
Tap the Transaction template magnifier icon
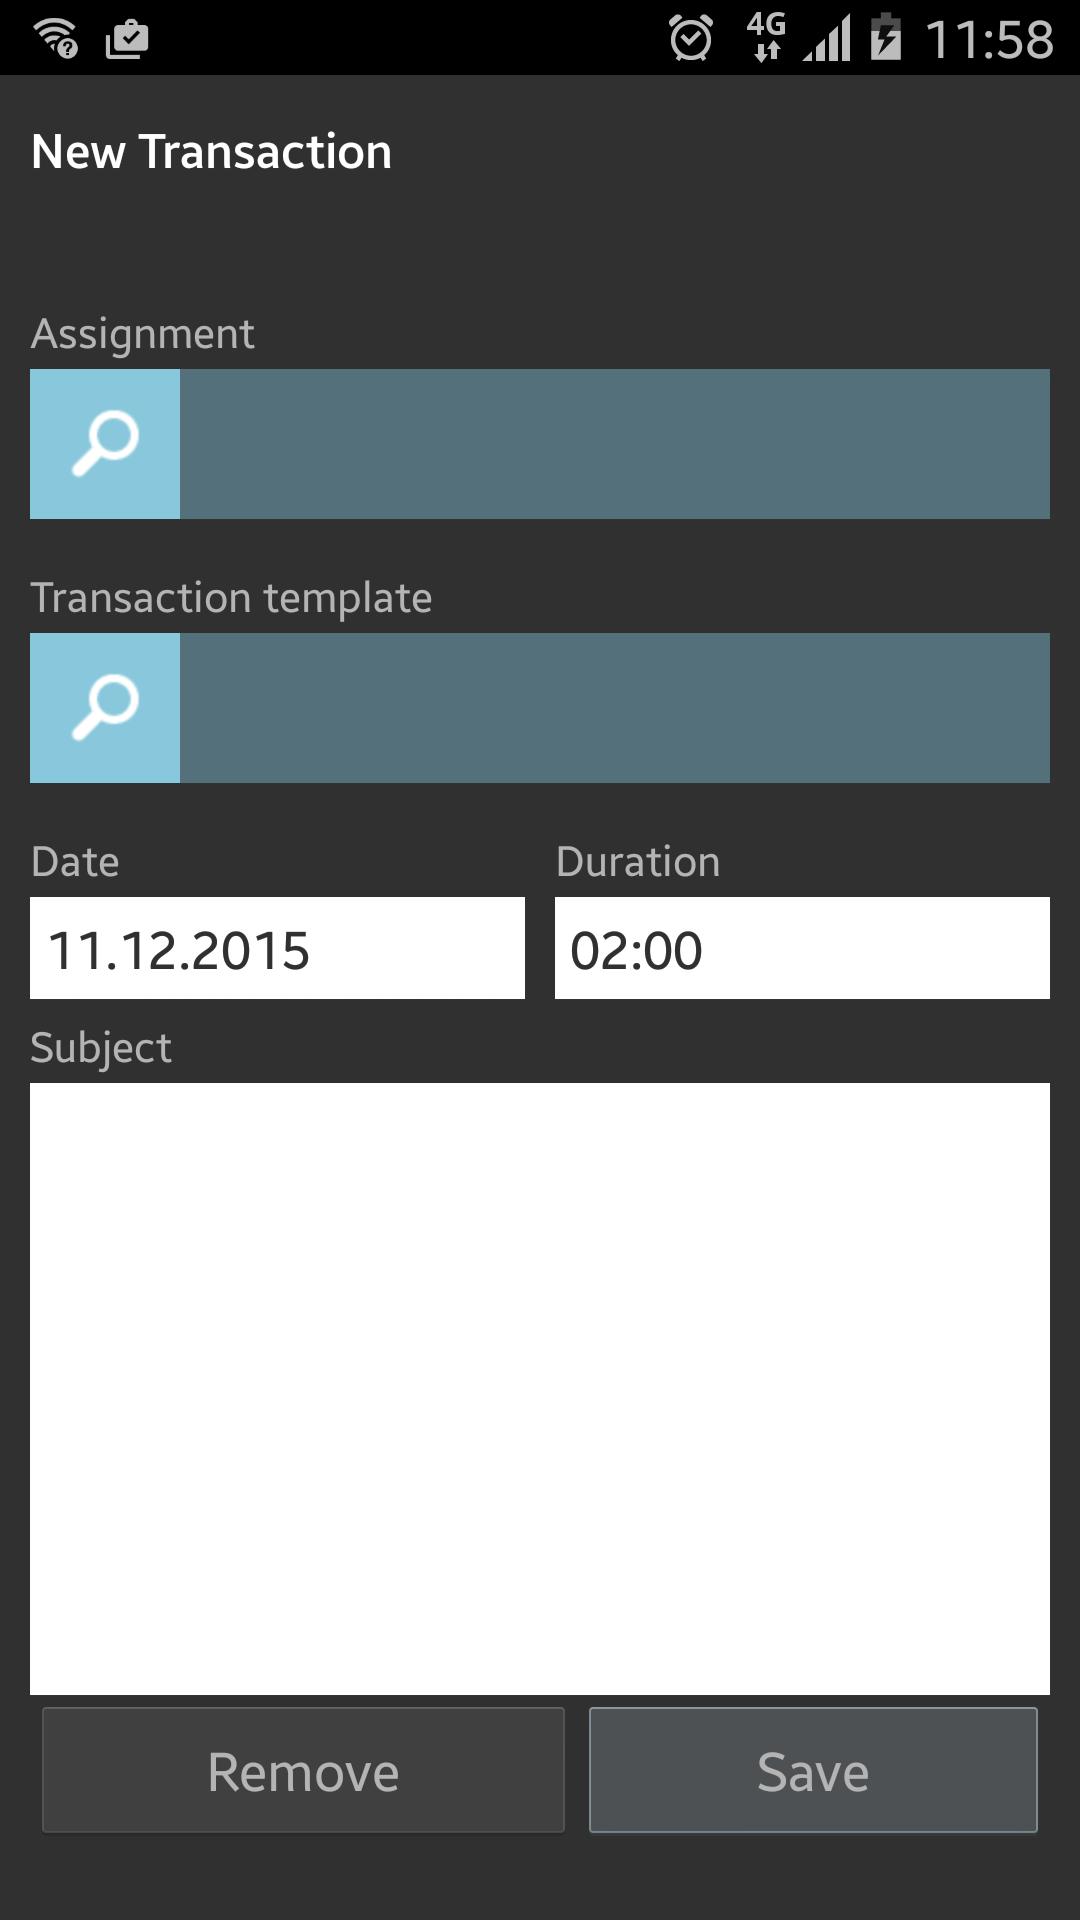[x=105, y=708]
